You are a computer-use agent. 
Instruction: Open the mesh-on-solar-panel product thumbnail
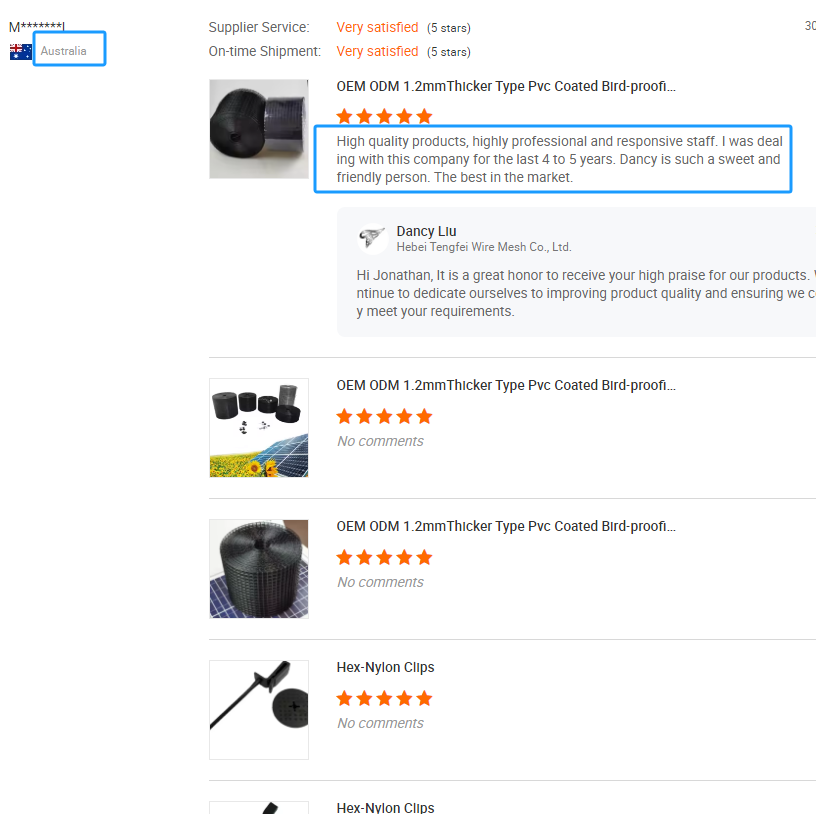(259, 569)
